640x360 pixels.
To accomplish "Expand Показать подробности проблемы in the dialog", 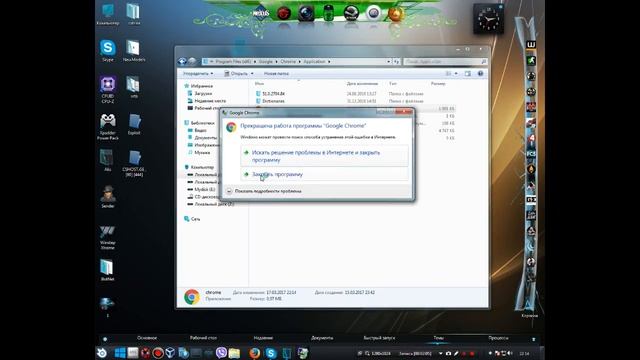I will click(x=264, y=191).
